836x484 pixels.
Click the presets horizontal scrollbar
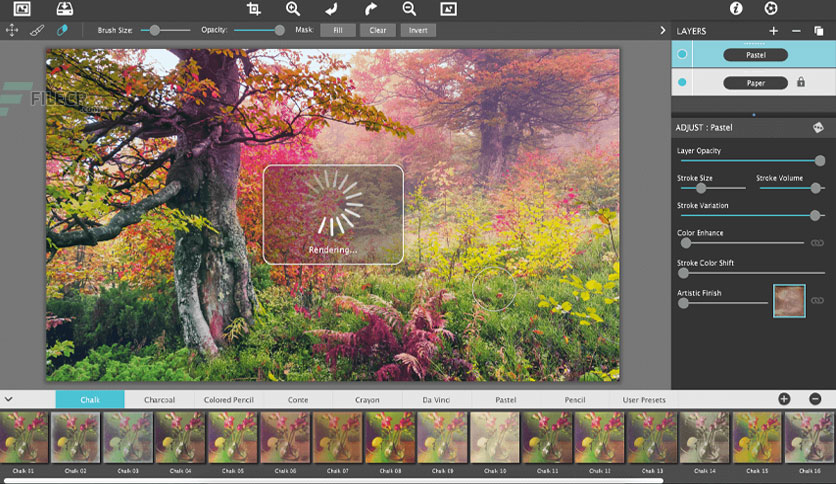pyautogui.click(x=333, y=481)
